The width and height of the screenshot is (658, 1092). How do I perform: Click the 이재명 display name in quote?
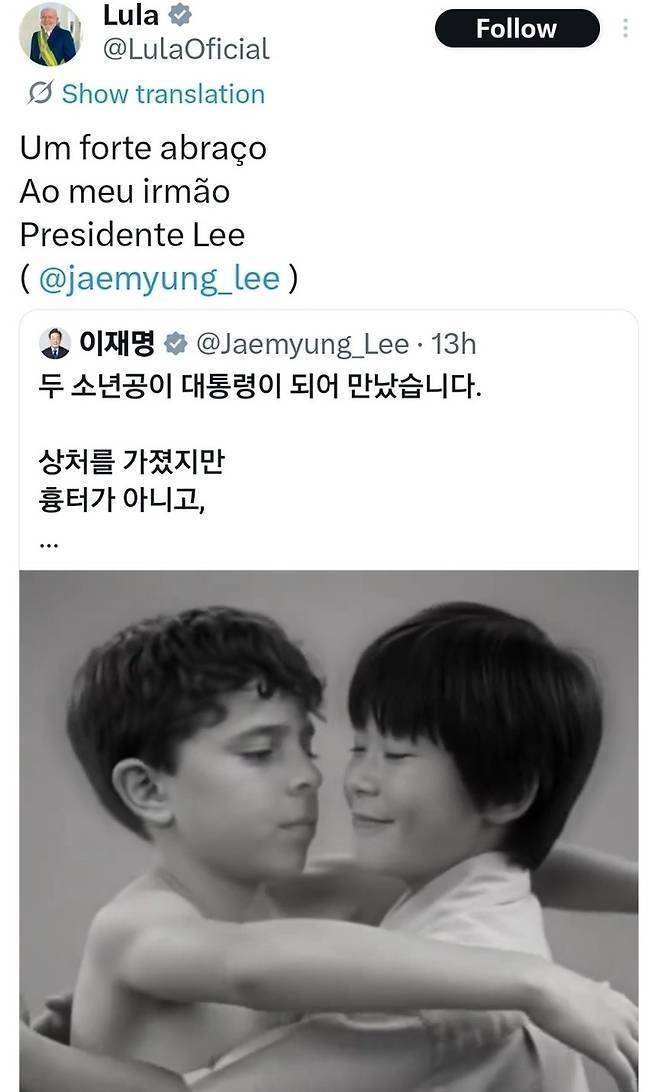tap(116, 345)
